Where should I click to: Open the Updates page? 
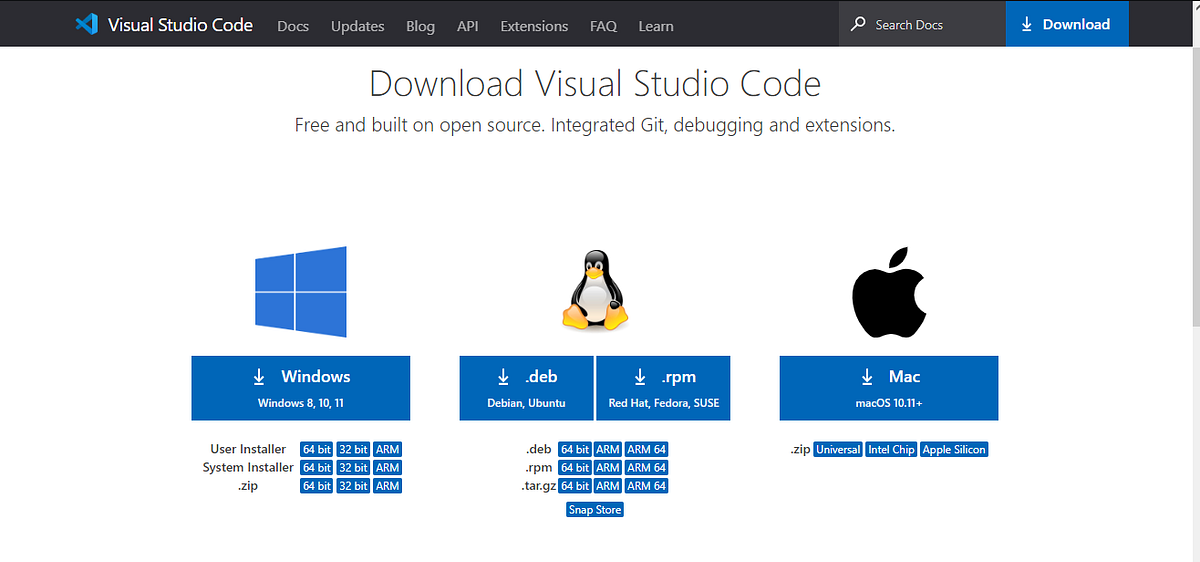pyautogui.click(x=358, y=26)
